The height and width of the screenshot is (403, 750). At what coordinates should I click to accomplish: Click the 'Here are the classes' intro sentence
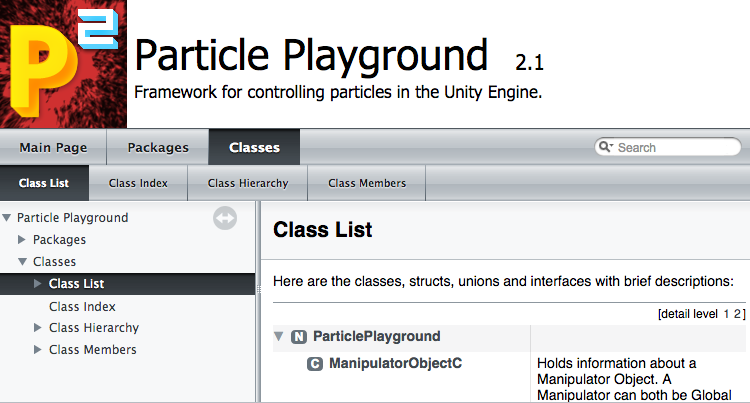[x=503, y=281]
